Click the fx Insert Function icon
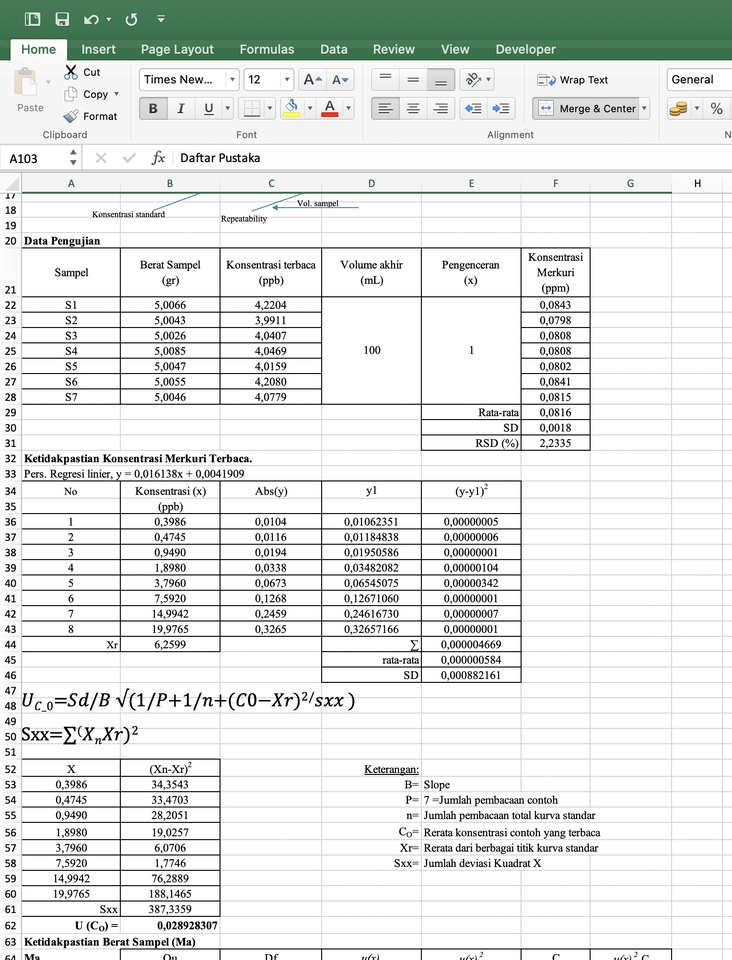Screen dimensions: 732x960 point(158,158)
